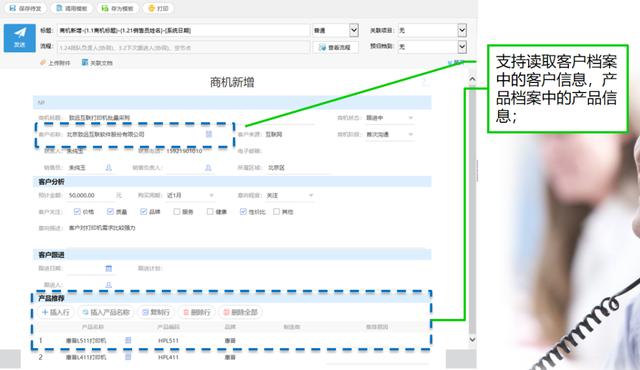
Task: Click the 标题 title input field
Action: click(x=183, y=30)
